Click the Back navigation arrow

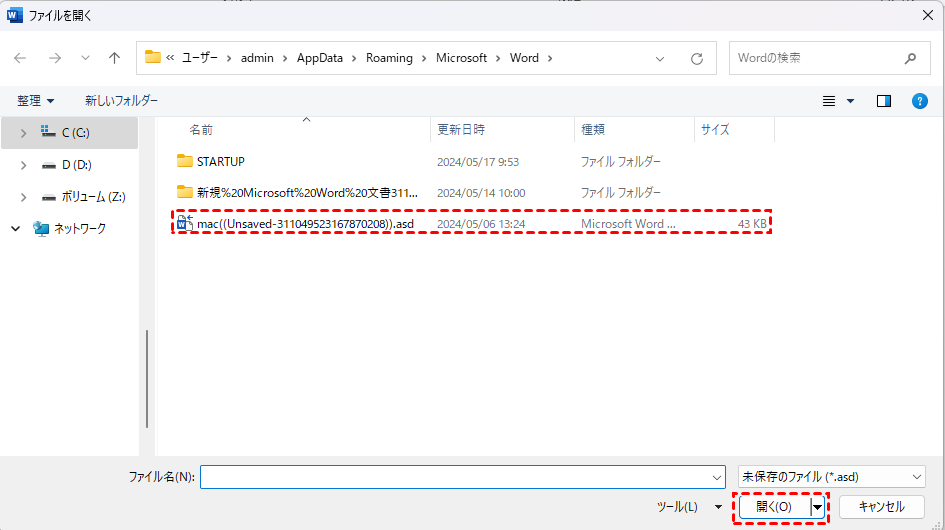pyautogui.click(x=20, y=58)
